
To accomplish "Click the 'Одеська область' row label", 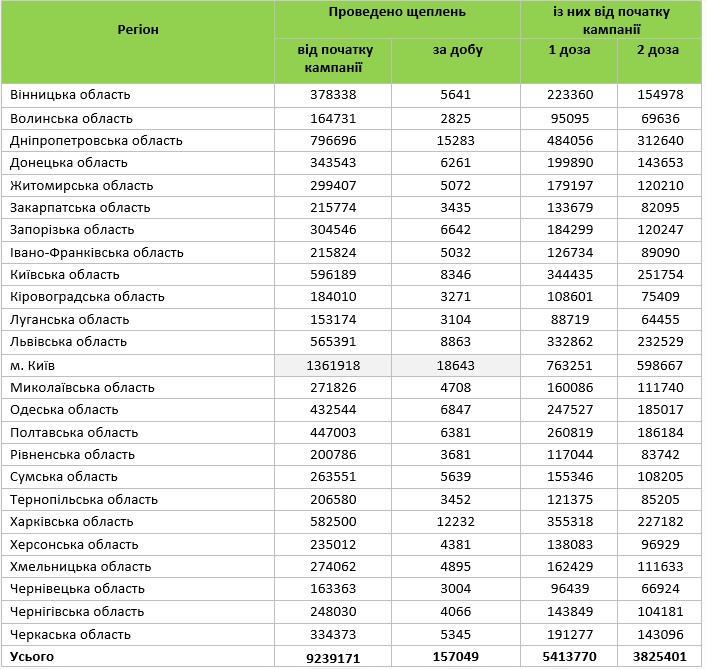I will (x=64, y=410).
